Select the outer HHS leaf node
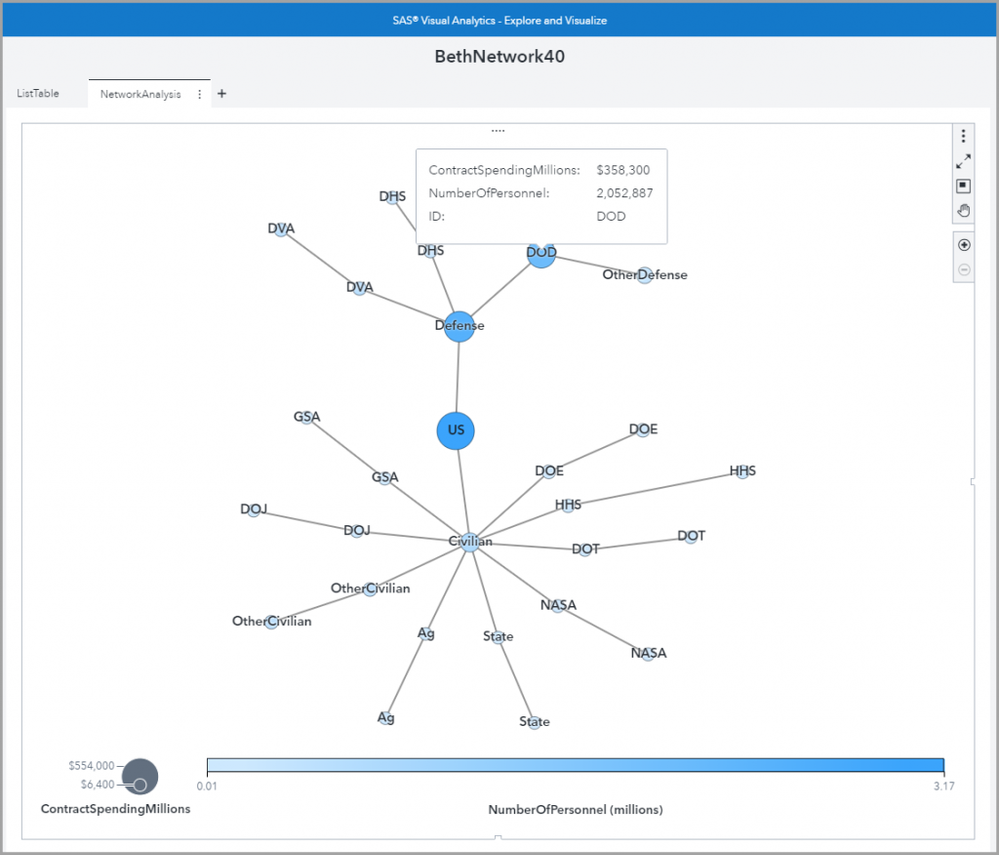Image resolution: width=999 pixels, height=855 pixels. point(742,471)
